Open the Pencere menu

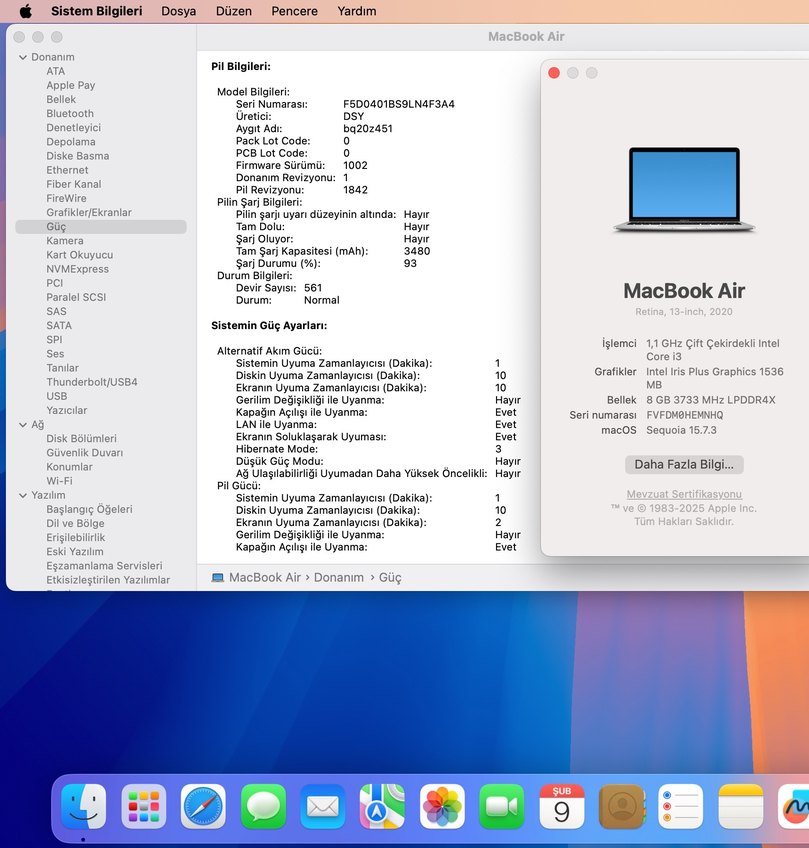294,11
